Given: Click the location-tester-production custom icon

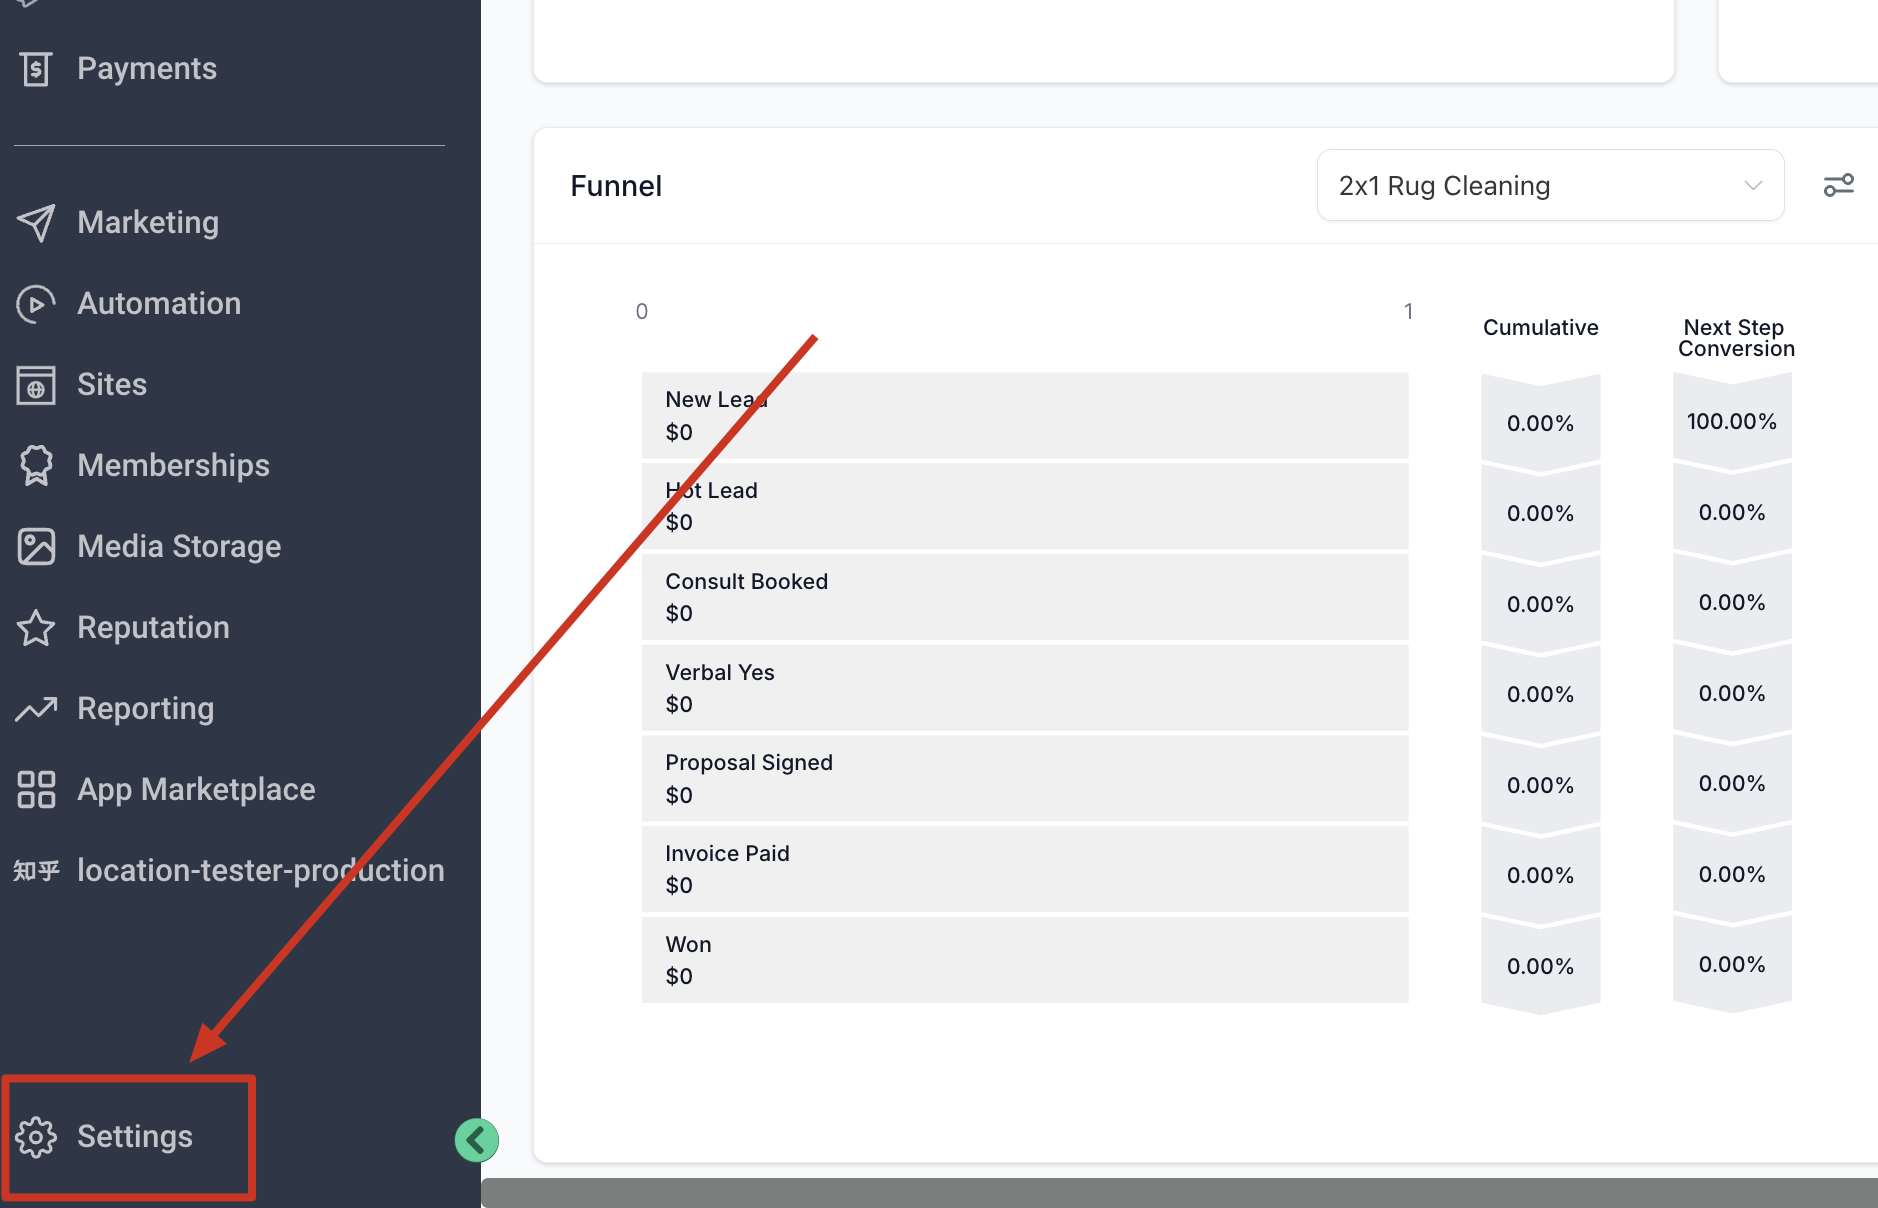Looking at the screenshot, I should tap(36, 870).
